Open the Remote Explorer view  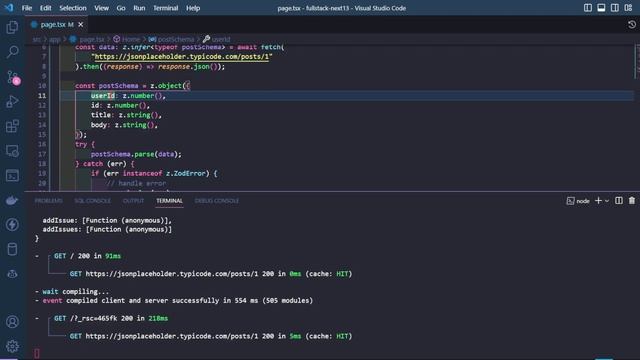click(x=12, y=151)
